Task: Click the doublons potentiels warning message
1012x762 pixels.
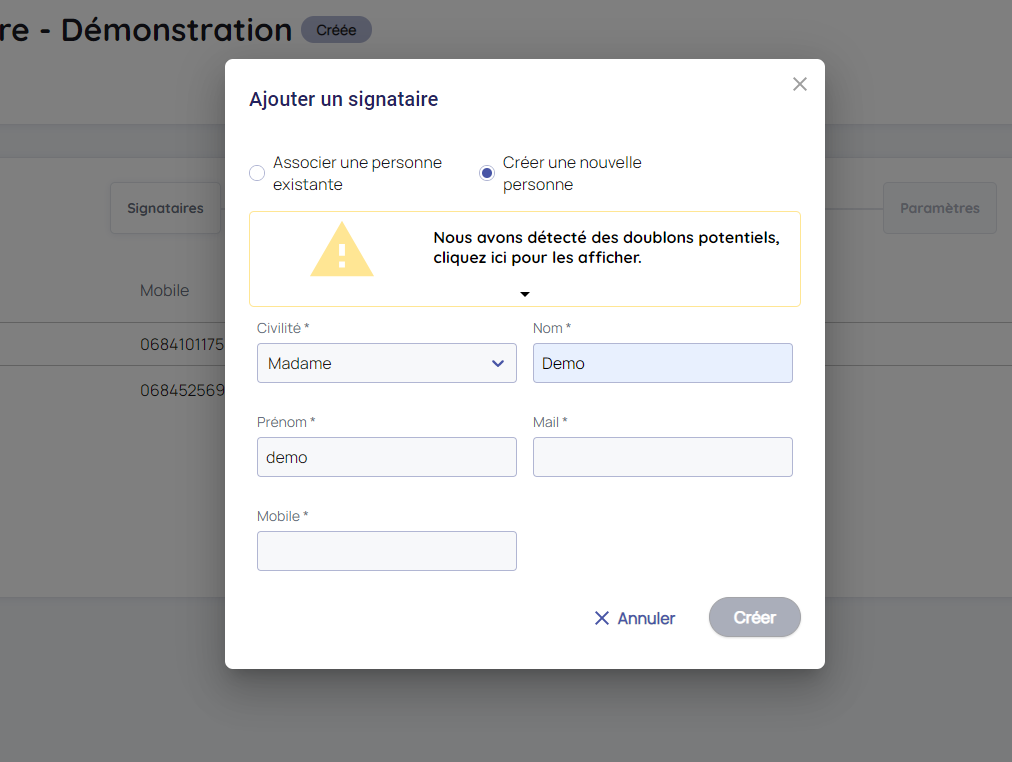Action: click(605, 248)
